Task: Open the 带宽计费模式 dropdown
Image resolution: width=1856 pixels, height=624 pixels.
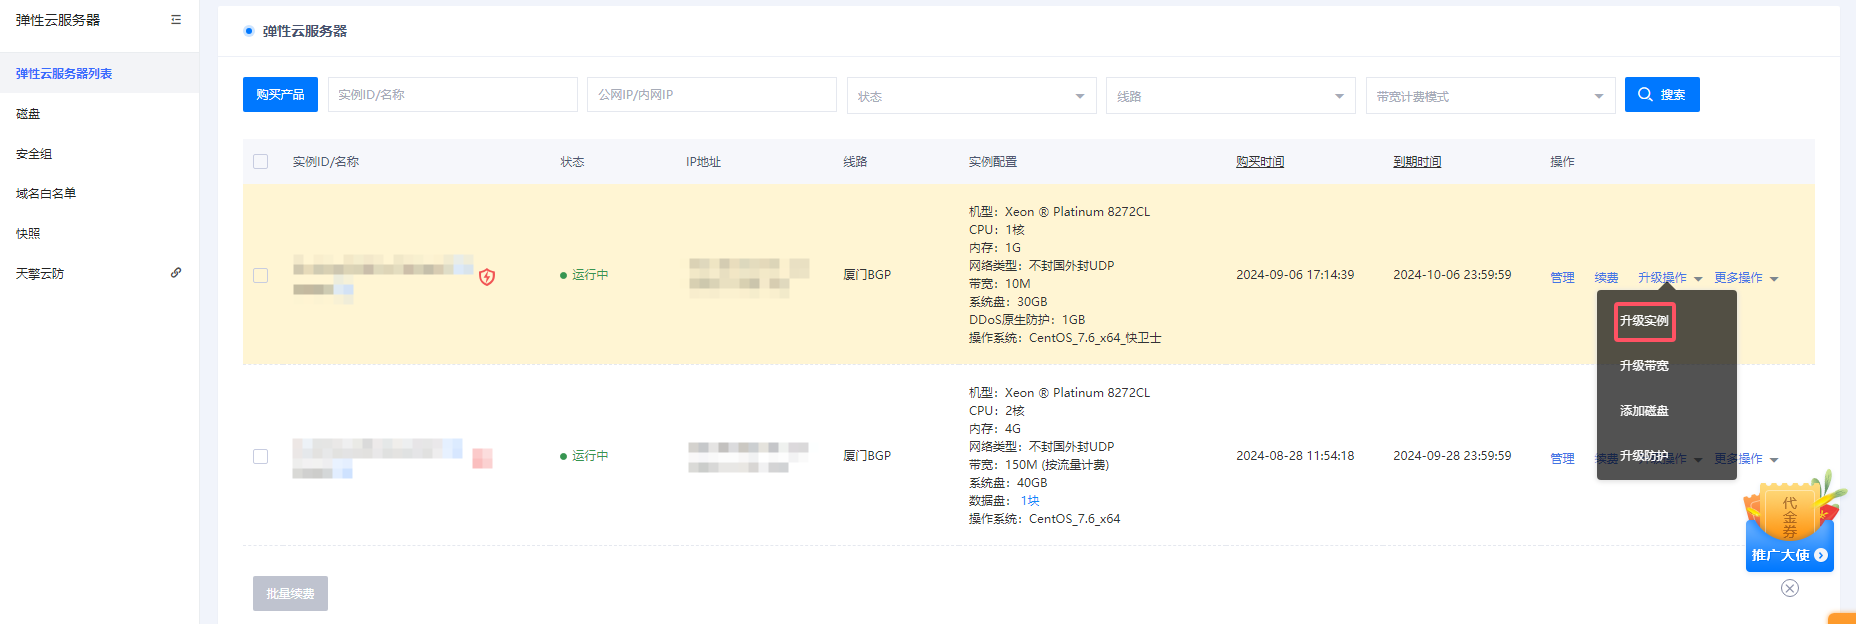Action: point(1489,96)
